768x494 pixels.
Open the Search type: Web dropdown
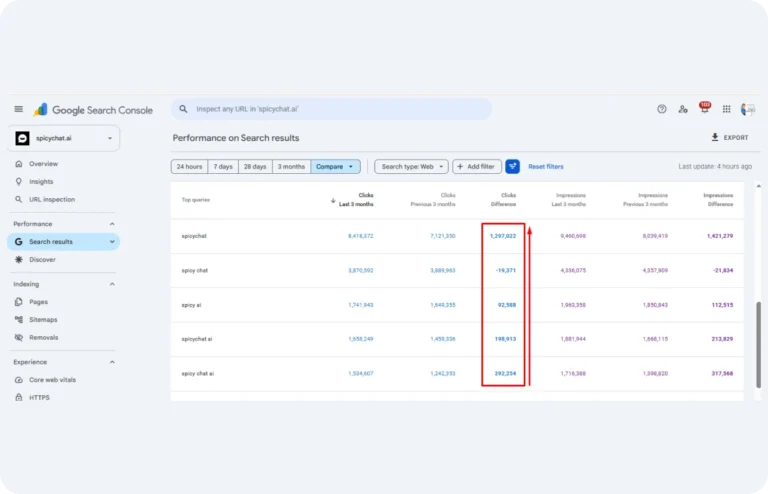pos(411,166)
